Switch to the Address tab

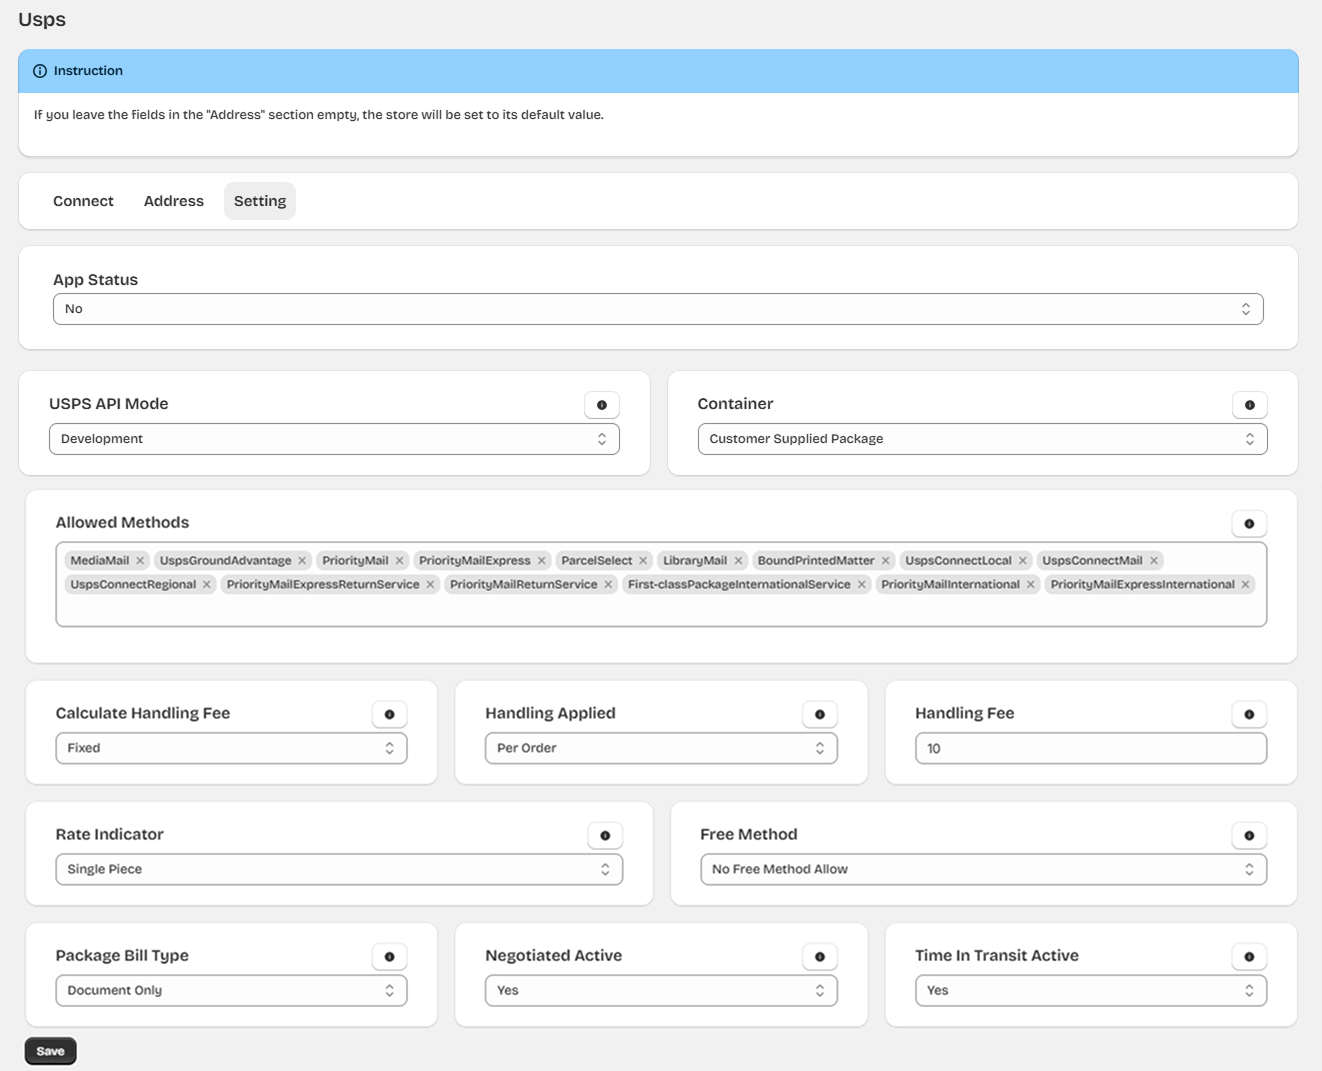(174, 201)
